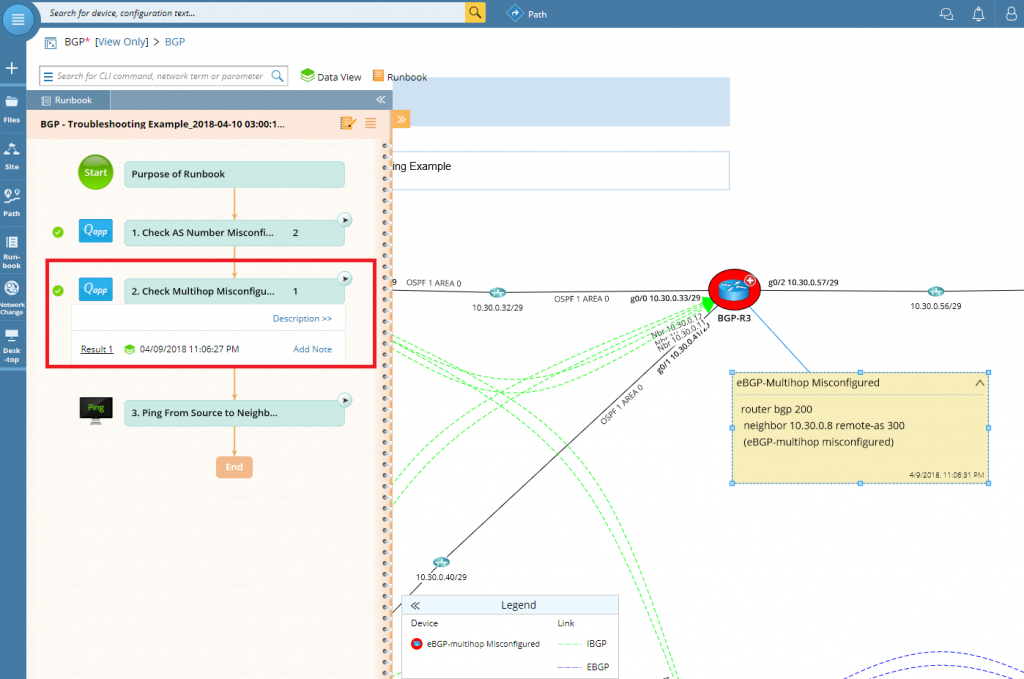Open Runbook from the toolbar

[x=400, y=76]
